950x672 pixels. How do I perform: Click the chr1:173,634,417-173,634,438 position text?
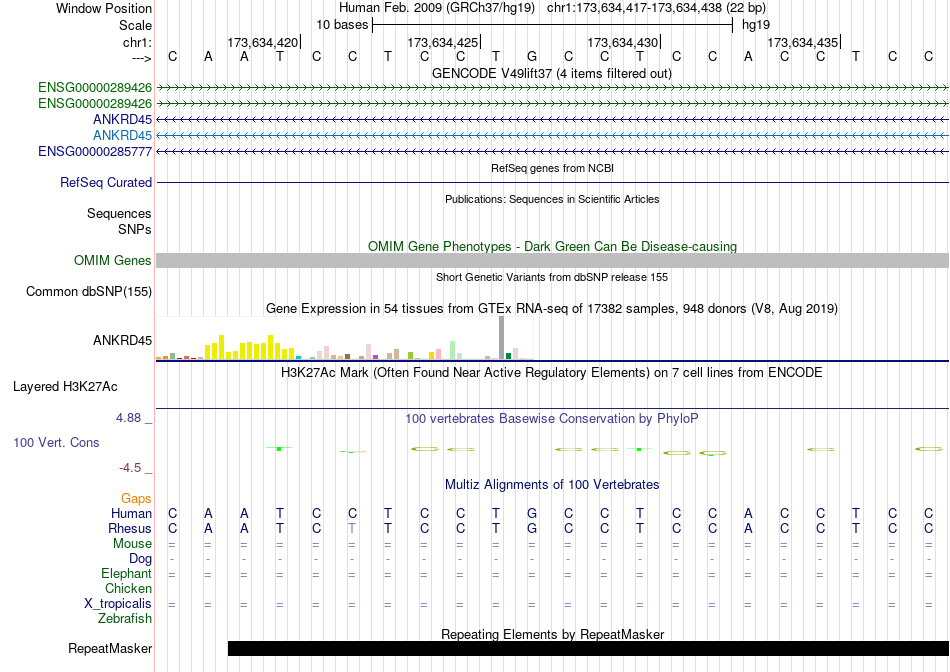(656, 8)
